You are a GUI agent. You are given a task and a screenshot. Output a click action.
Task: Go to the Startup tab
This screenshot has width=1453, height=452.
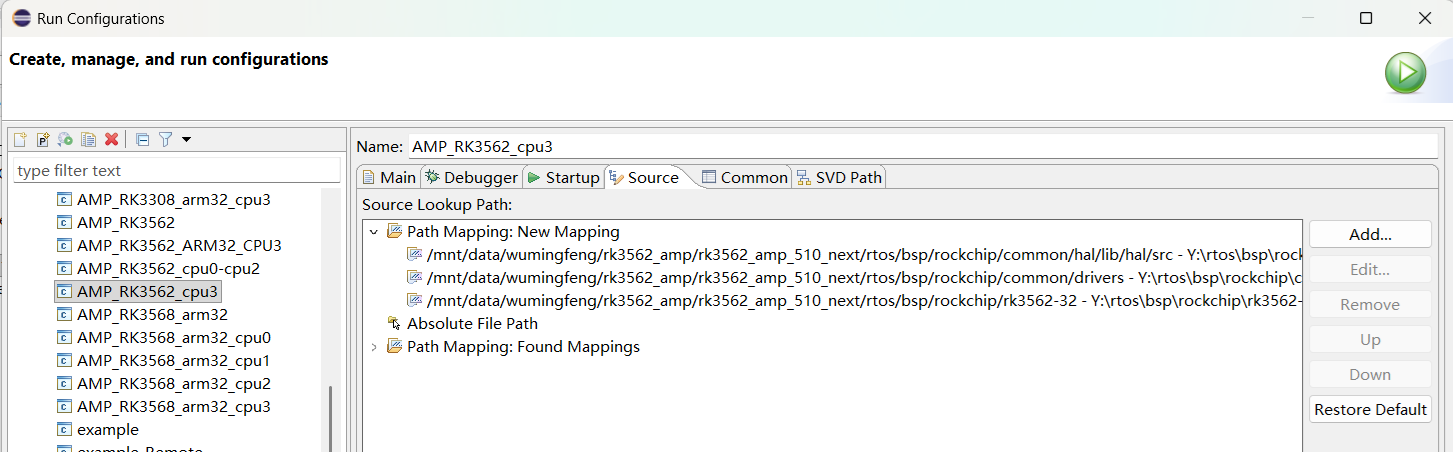pyautogui.click(x=563, y=178)
